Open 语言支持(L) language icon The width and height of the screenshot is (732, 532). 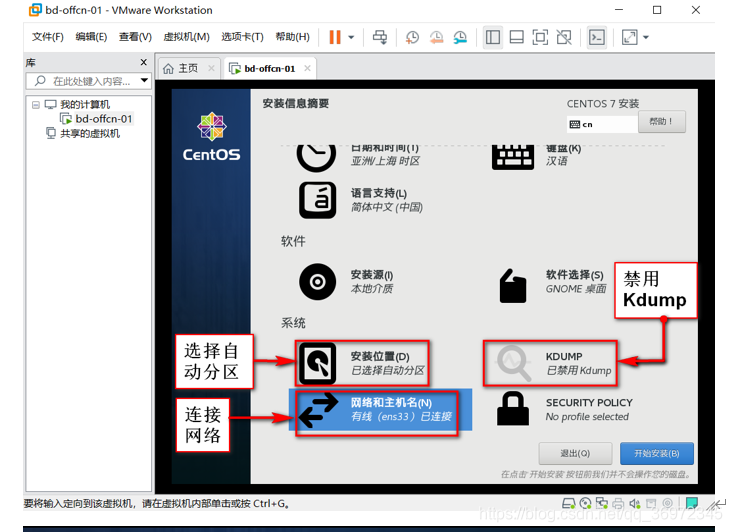[317, 200]
